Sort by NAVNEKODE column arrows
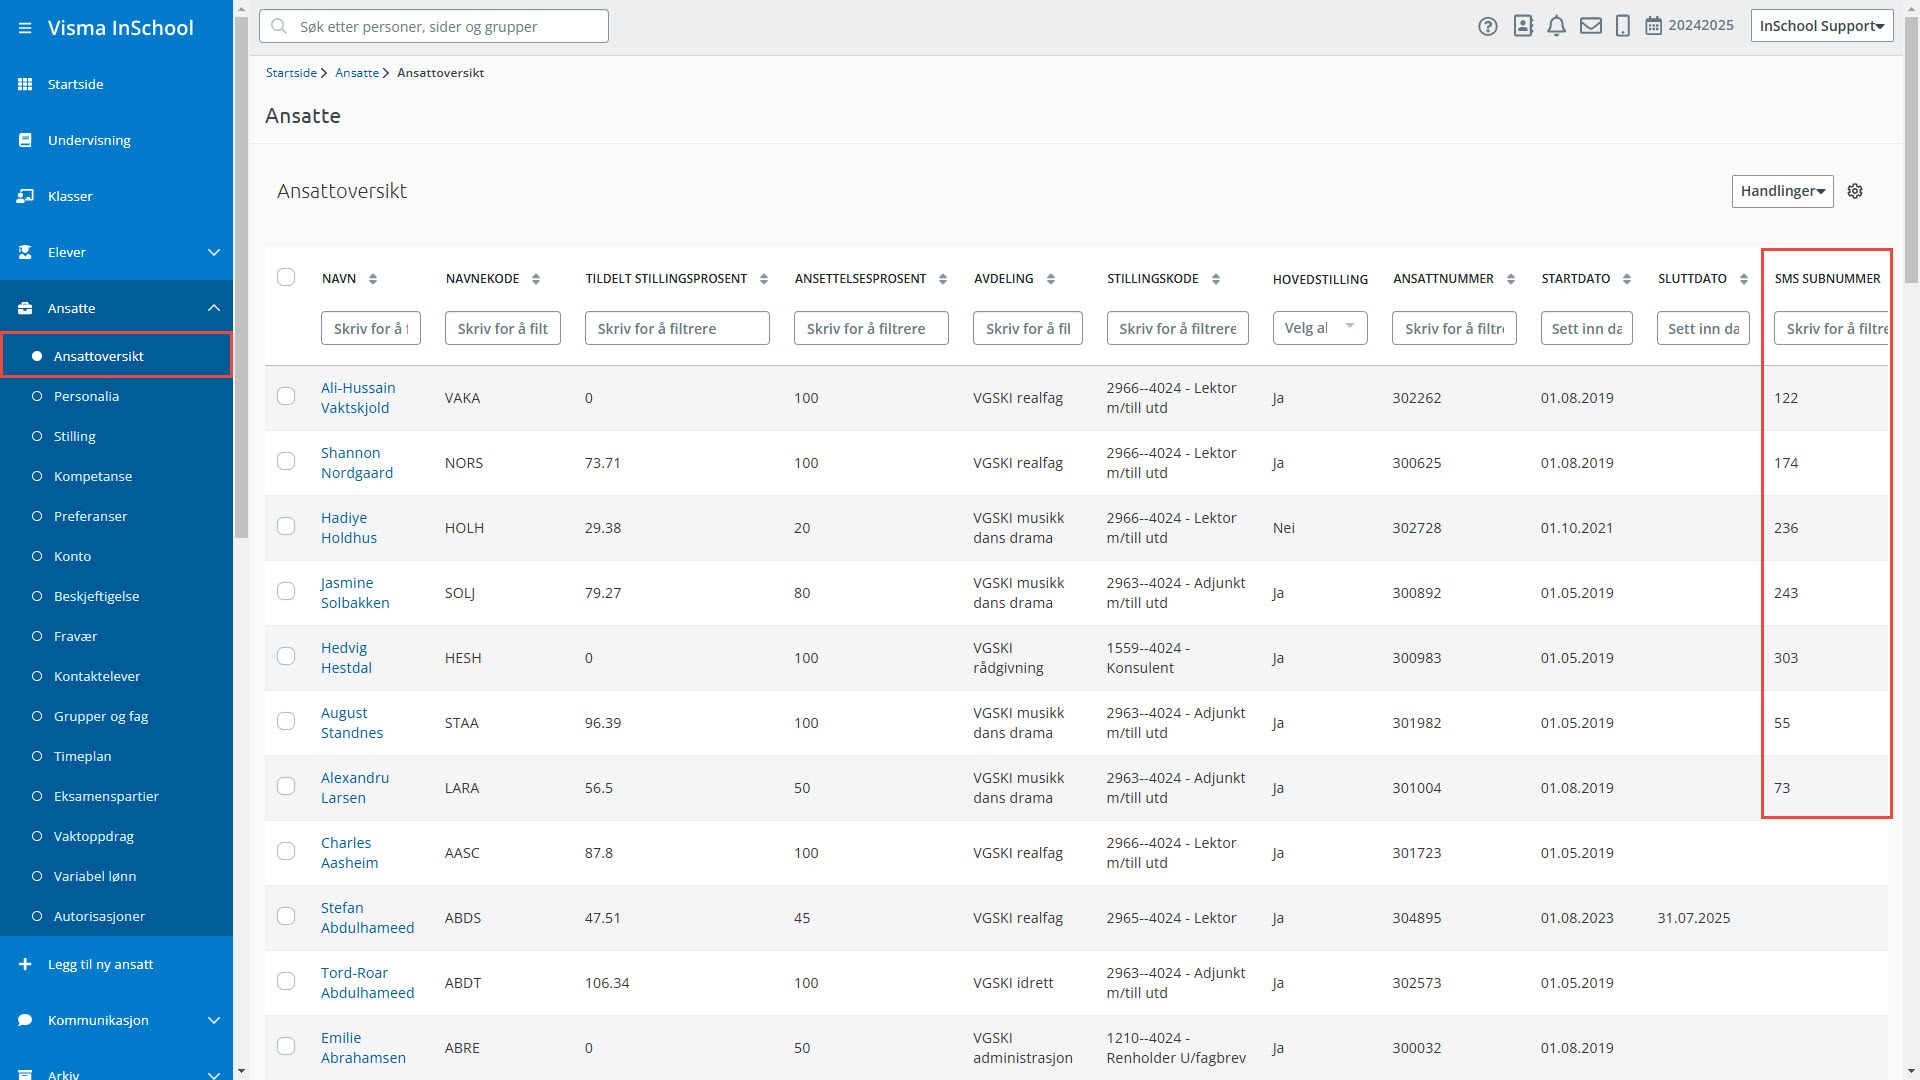 [x=536, y=279]
